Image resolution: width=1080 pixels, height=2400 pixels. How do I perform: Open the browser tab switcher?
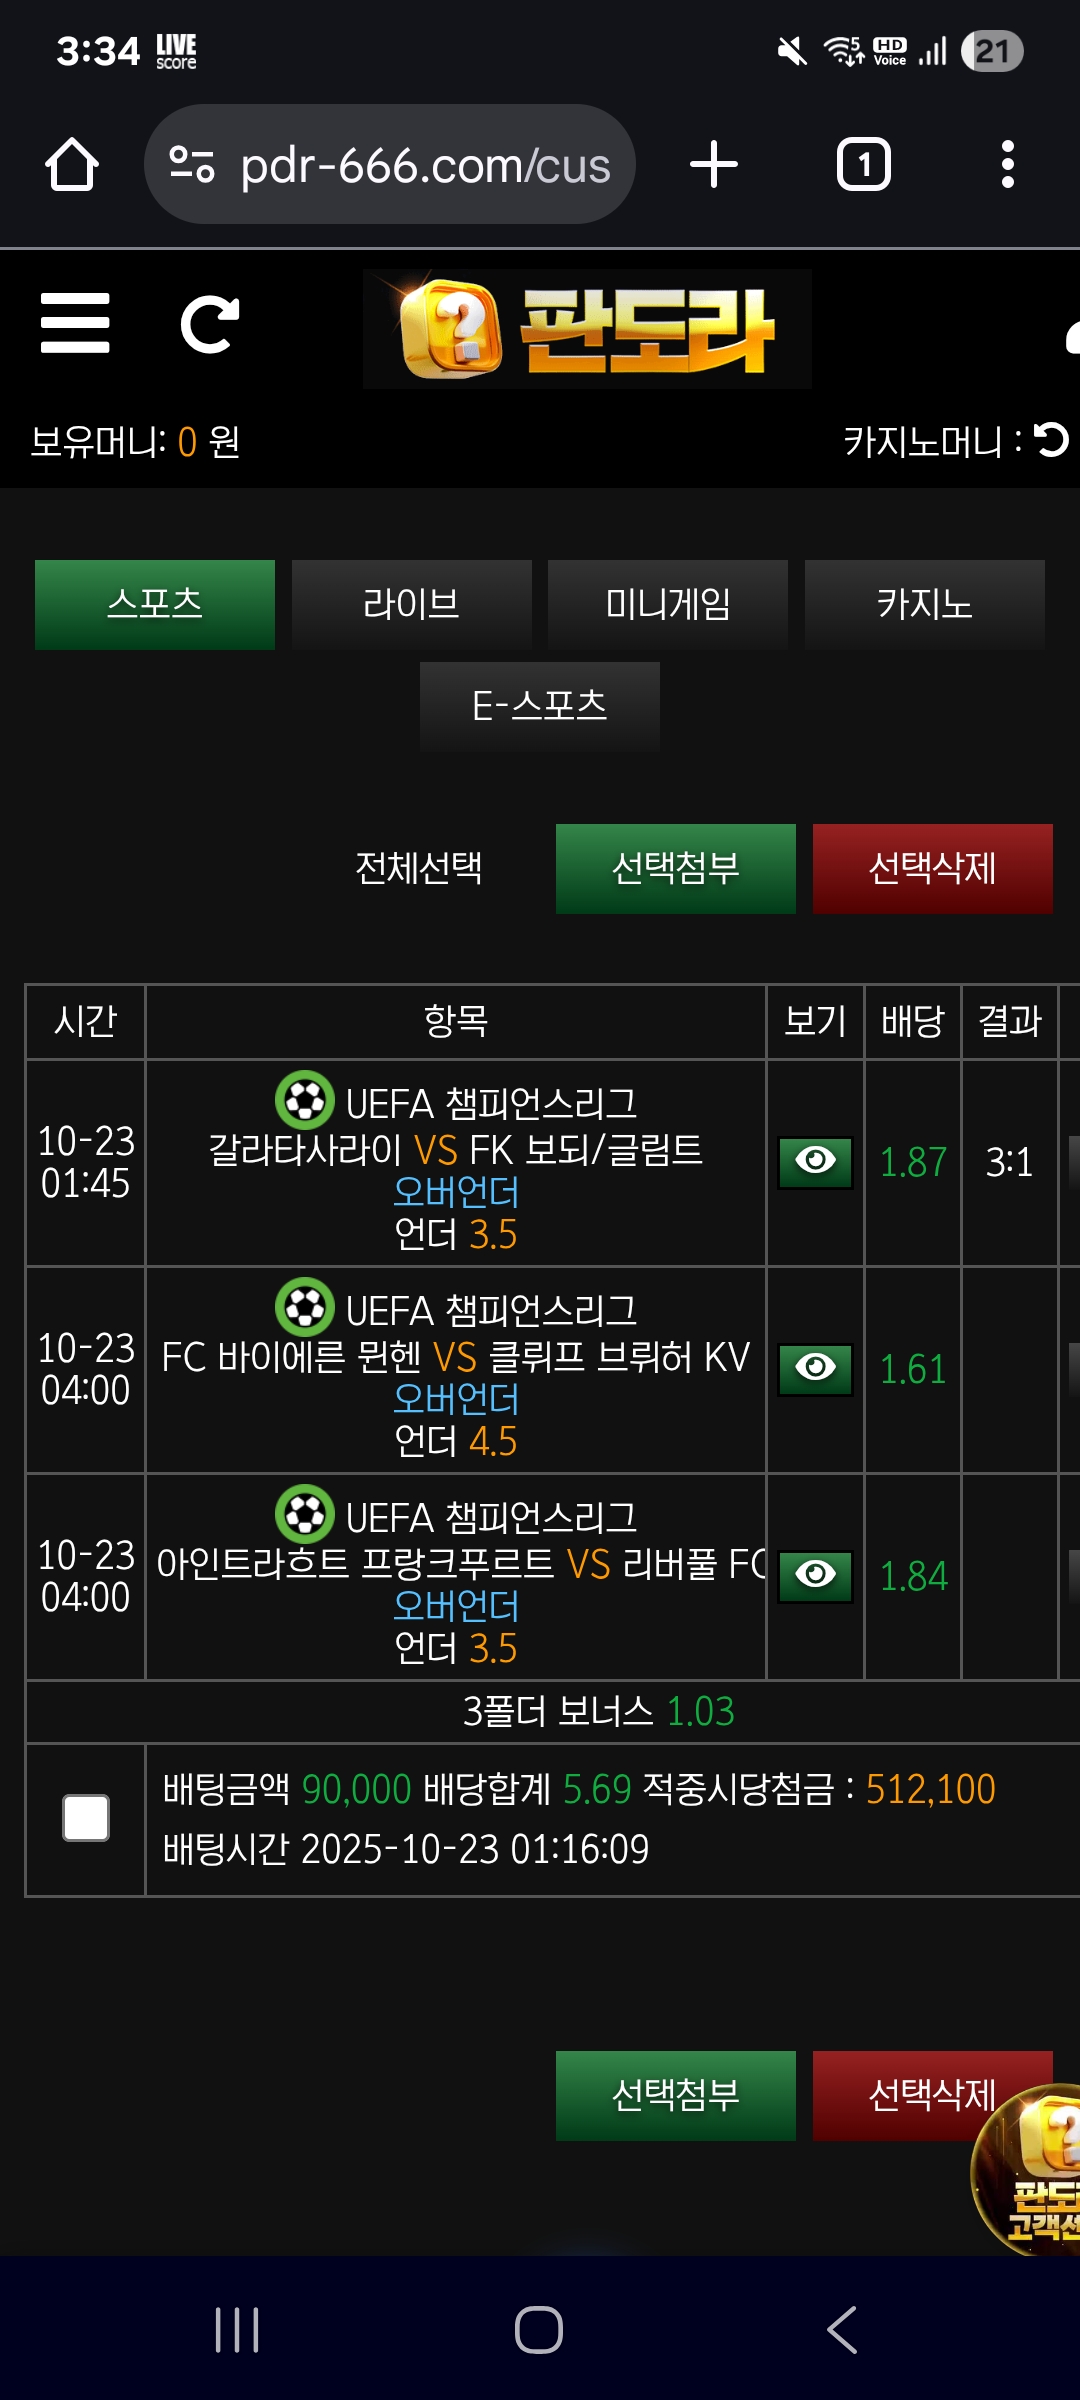863,165
